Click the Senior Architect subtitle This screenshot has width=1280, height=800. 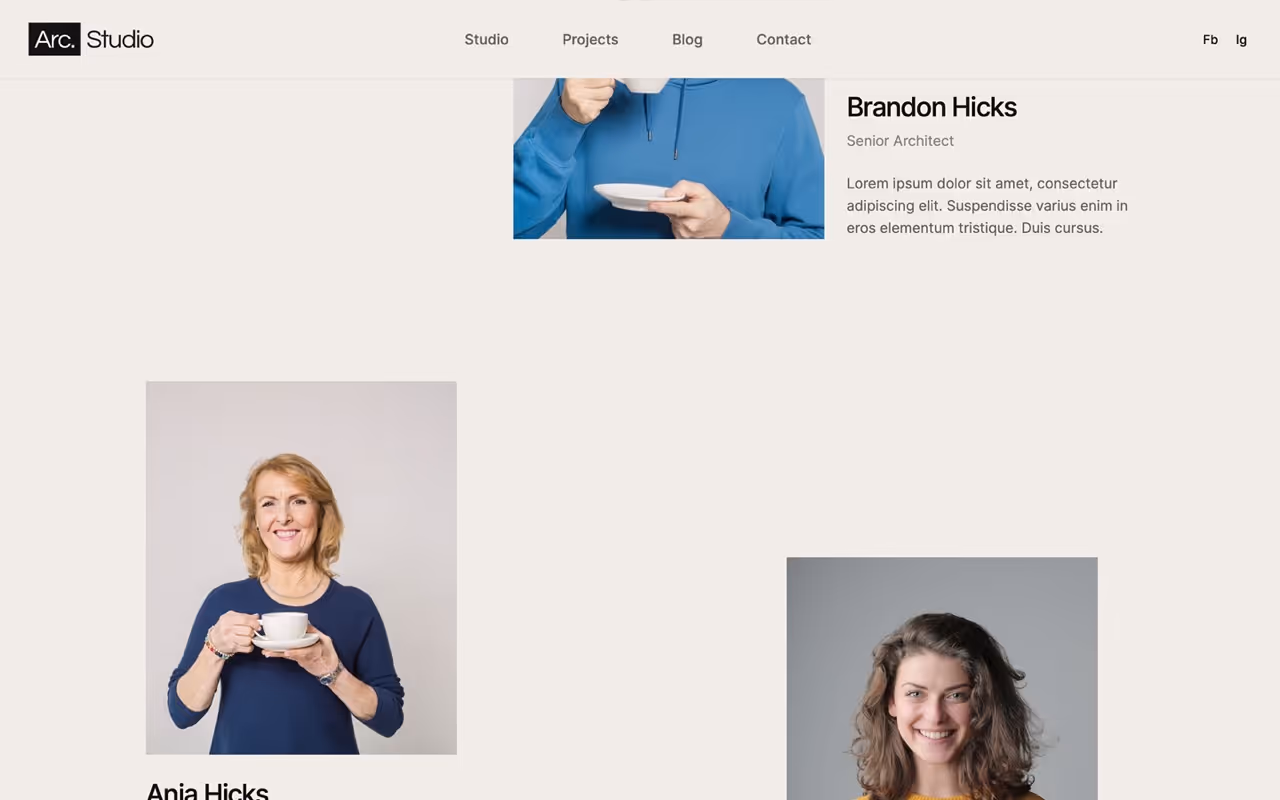(900, 141)
